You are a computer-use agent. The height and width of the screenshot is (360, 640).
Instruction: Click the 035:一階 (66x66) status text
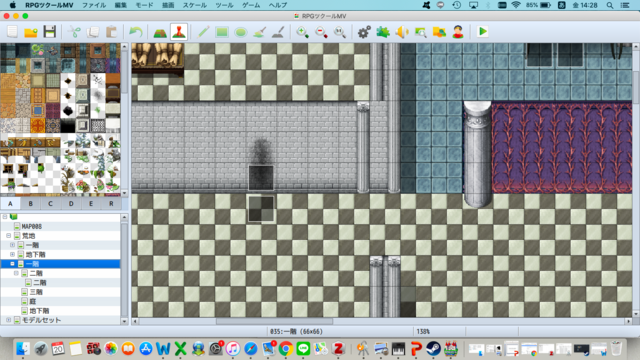coord(296,331)
